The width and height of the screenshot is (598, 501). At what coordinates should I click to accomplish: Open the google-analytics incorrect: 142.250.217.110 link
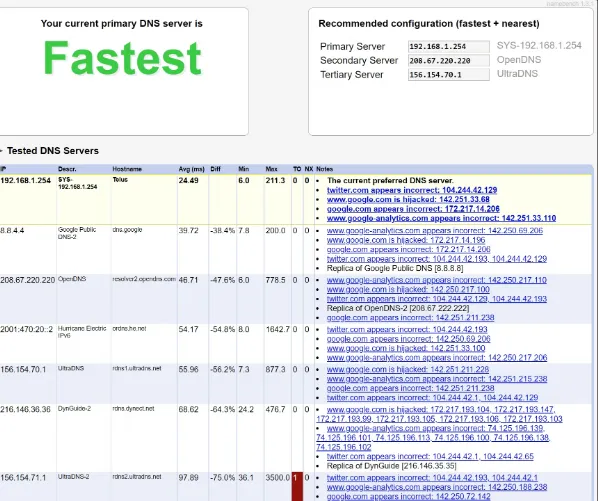coord(437,280)
